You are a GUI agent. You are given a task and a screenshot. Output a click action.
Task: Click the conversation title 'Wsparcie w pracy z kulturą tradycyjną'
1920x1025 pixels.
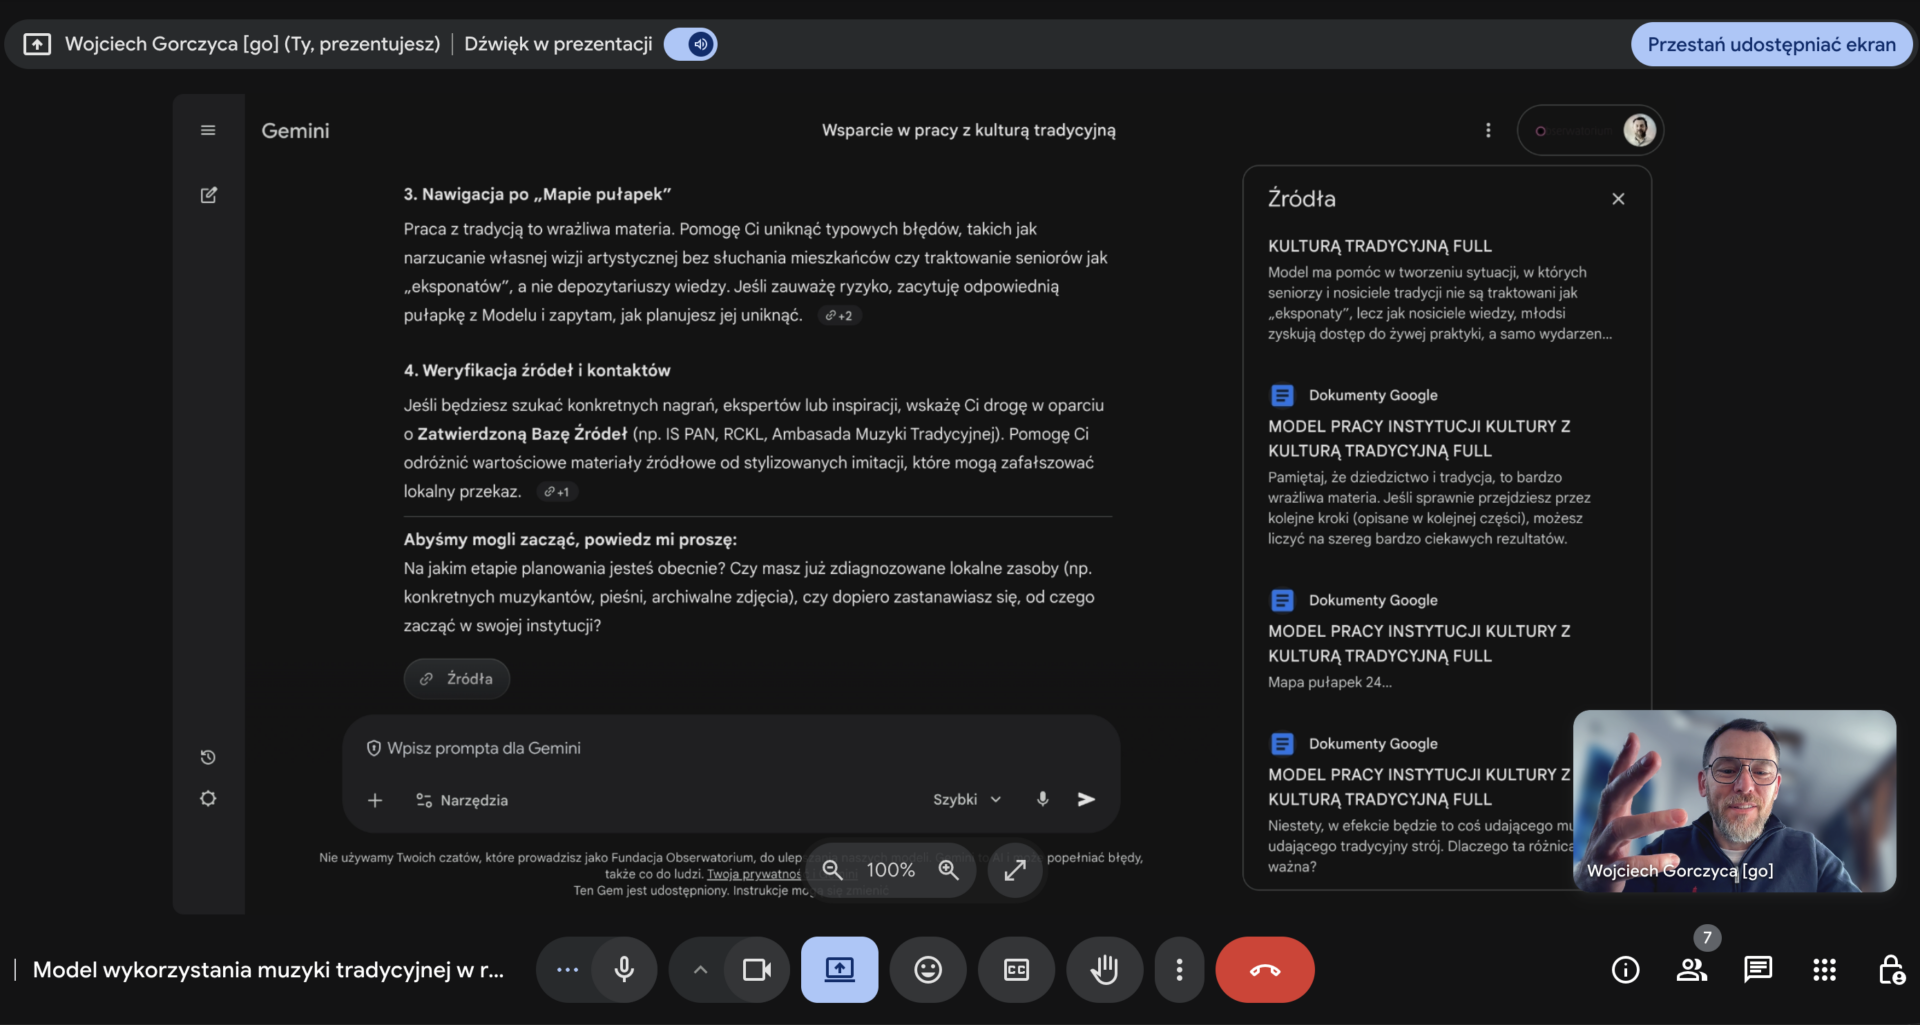(968, 130)
